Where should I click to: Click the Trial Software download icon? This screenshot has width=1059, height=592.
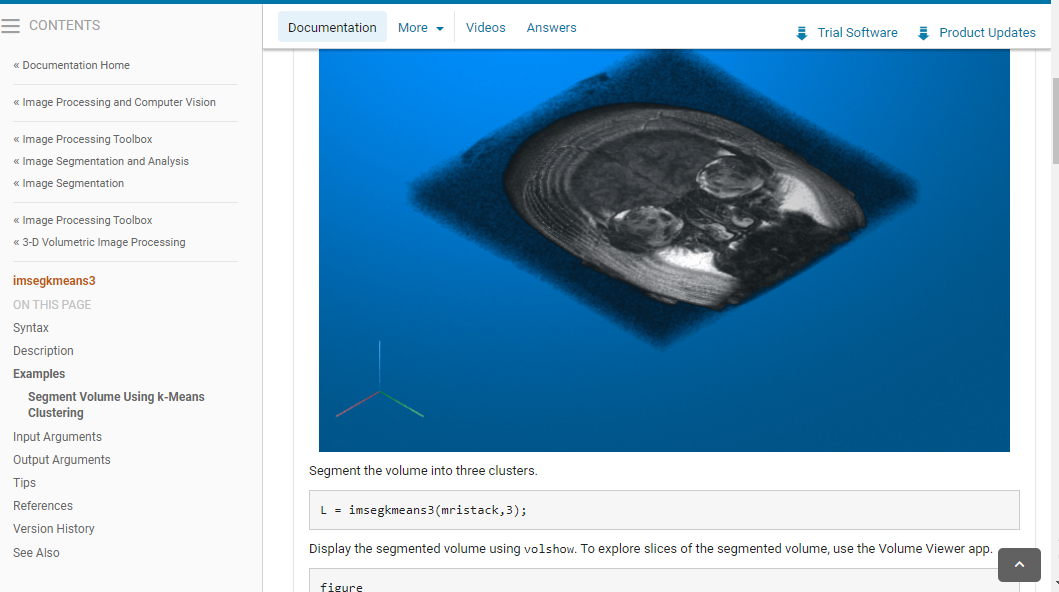[x=802, y=33]
